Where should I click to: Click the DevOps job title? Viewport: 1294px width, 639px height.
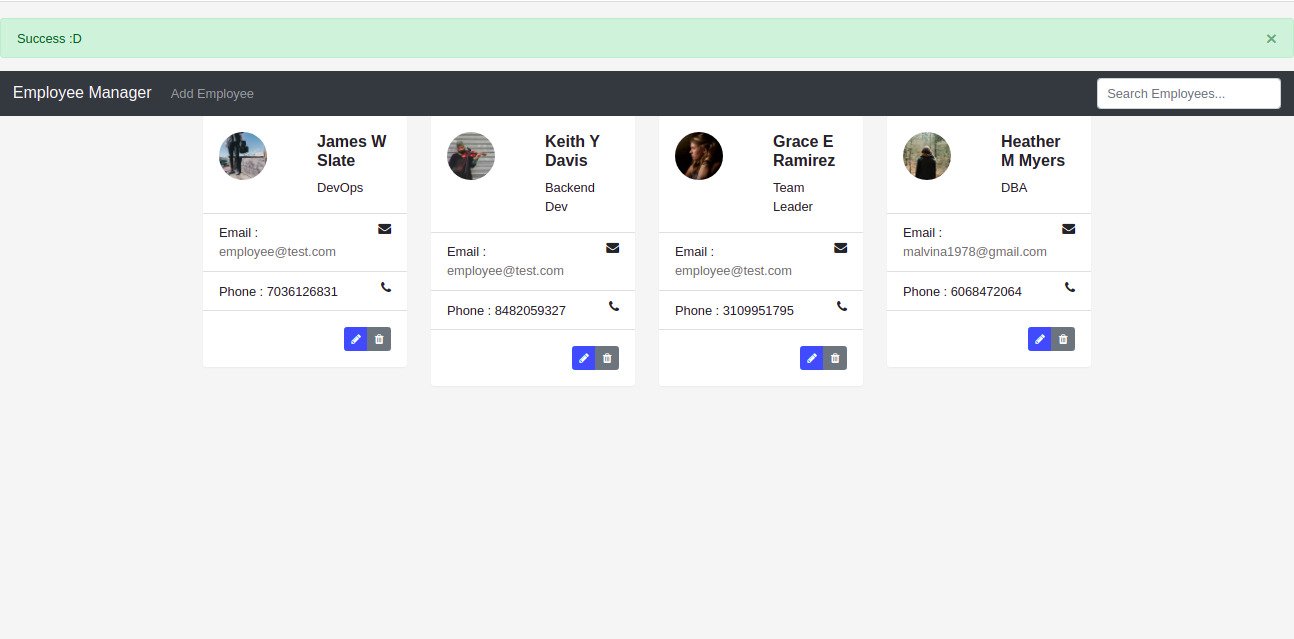point(340,188)
